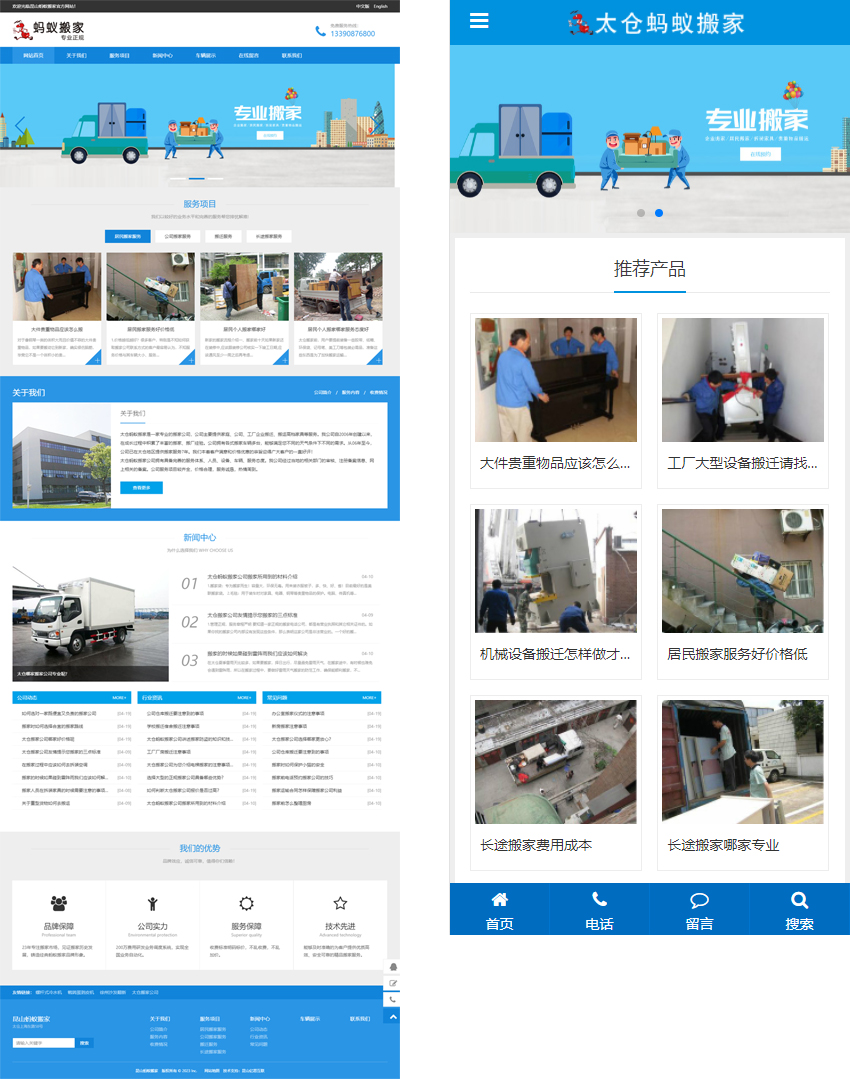
Task: Tap the 搜索 magnifier icon in bottom bar
Action: pos(799,899)
